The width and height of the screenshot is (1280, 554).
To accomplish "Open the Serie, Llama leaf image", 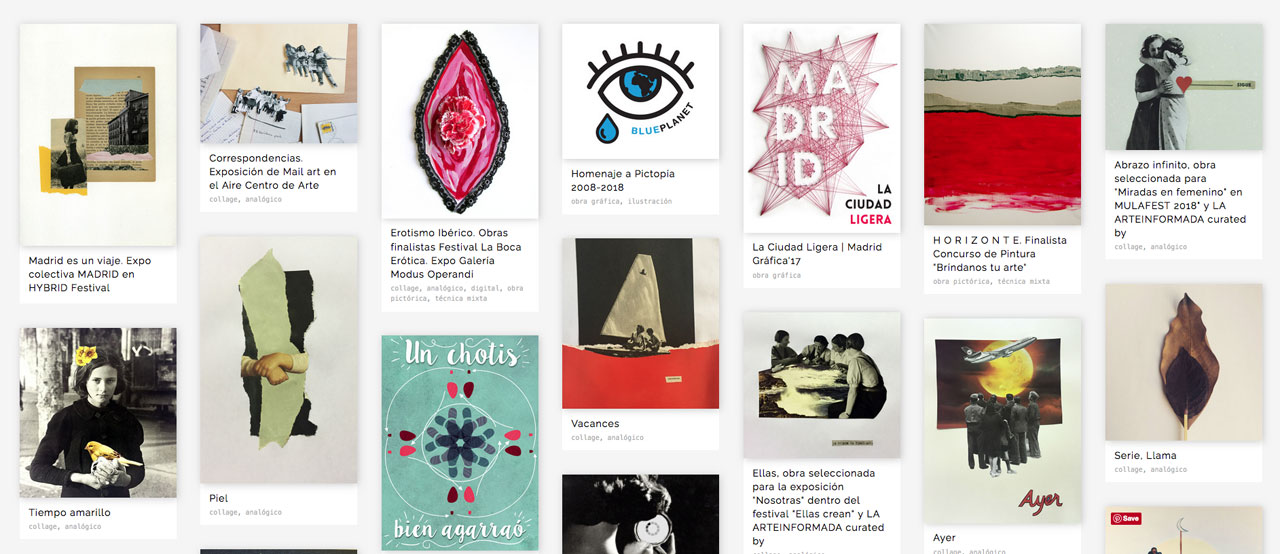I will click(1183, 362).
